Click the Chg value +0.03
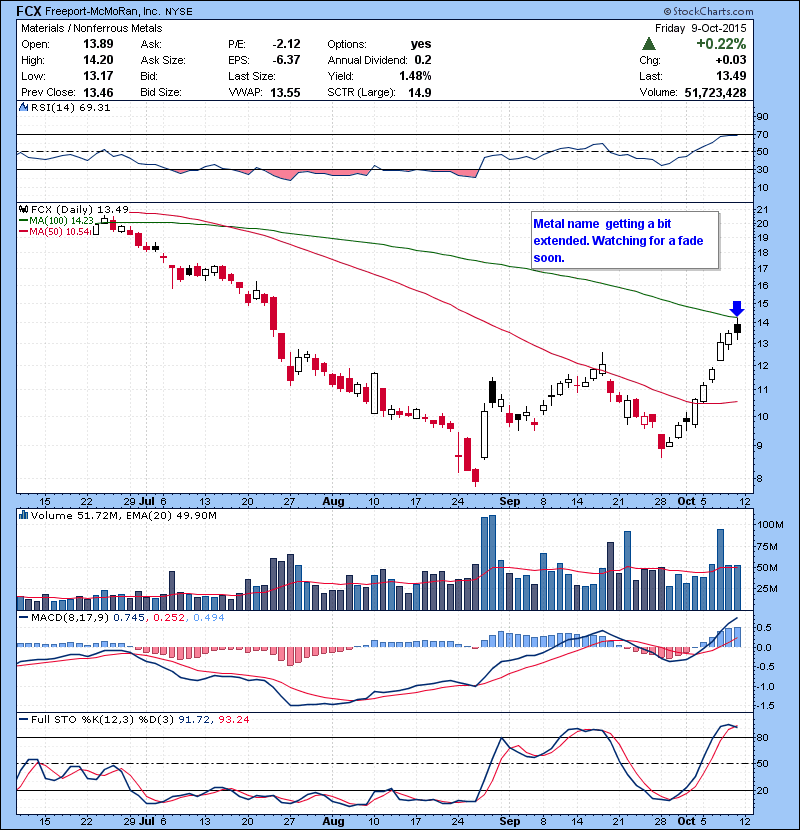Screen dimensions: 800x830 click(731, 60)
